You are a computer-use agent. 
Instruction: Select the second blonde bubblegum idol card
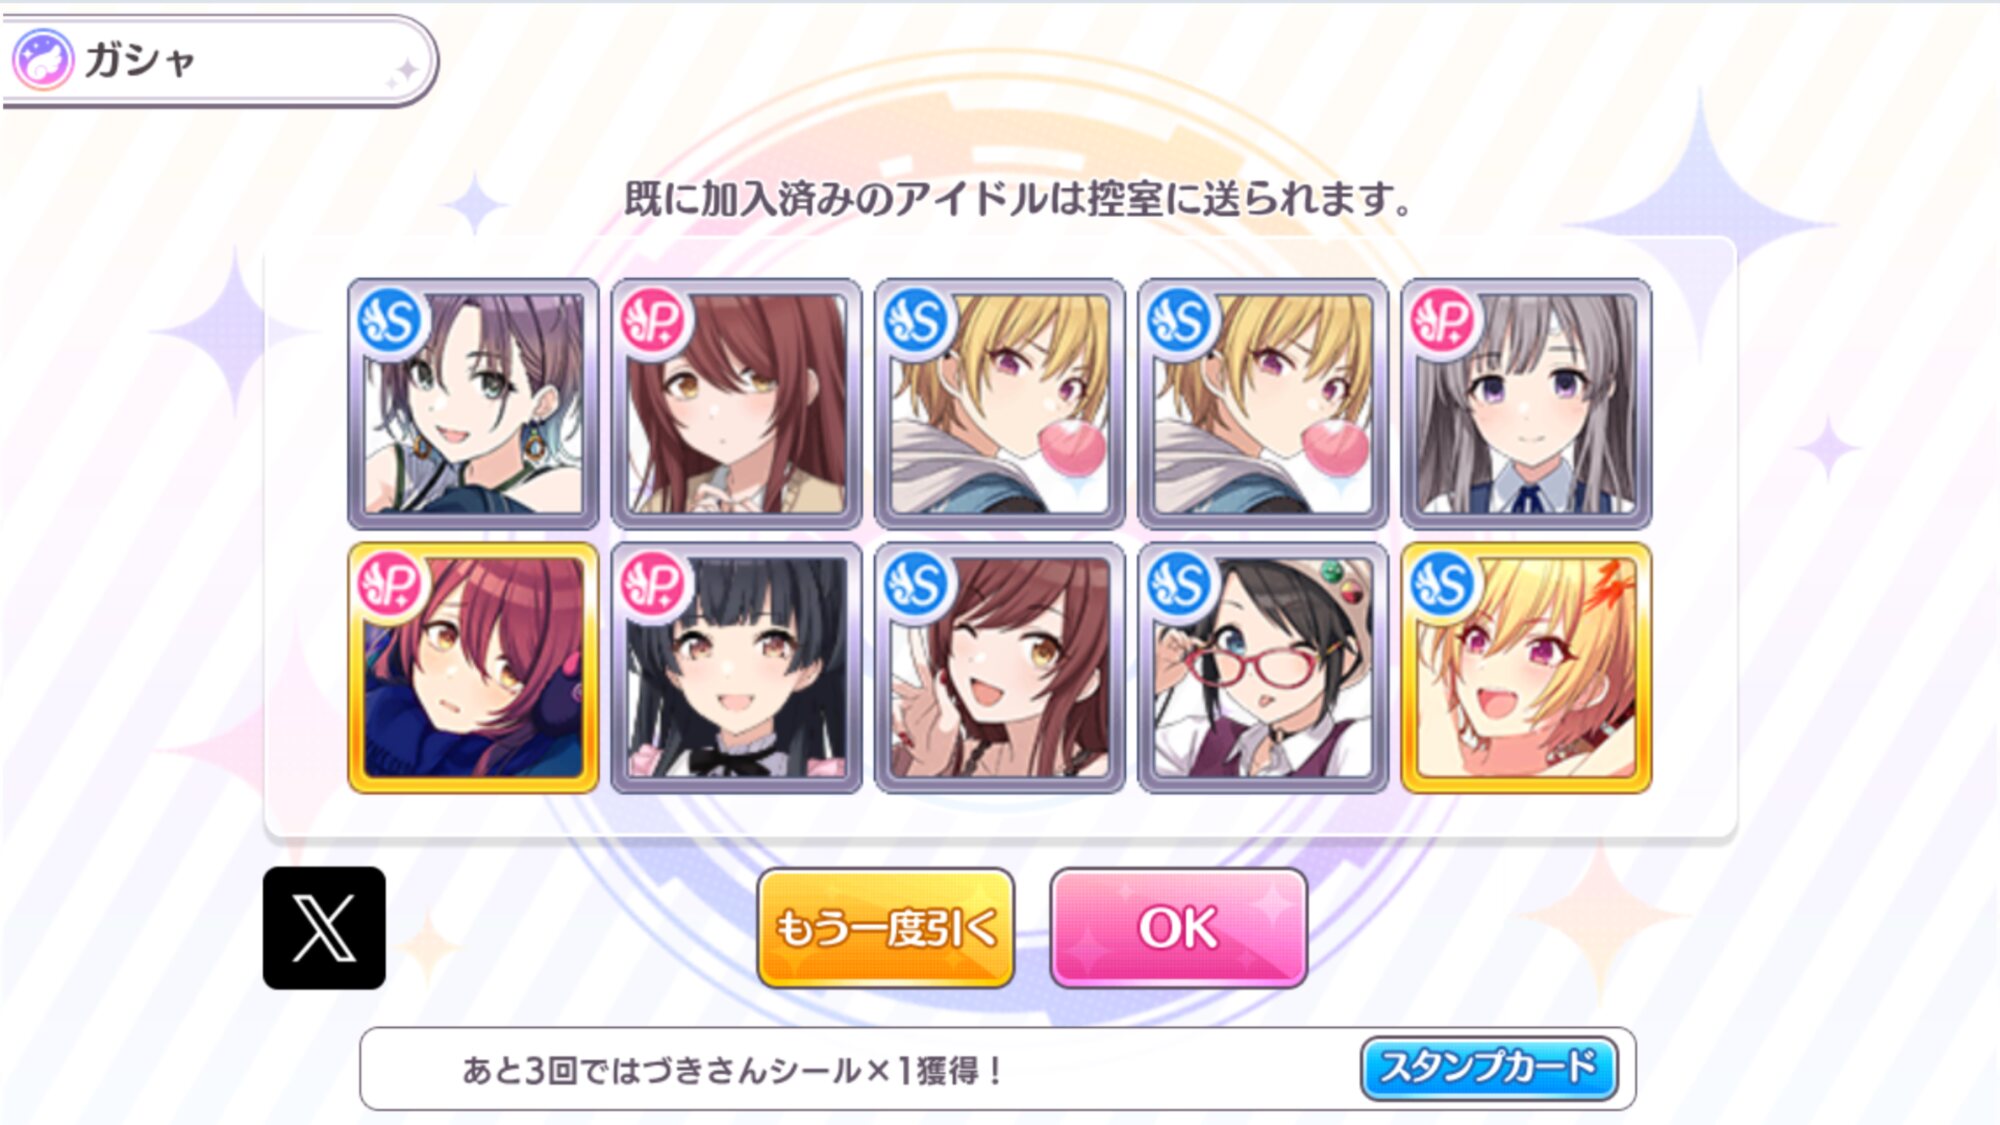1263,404
